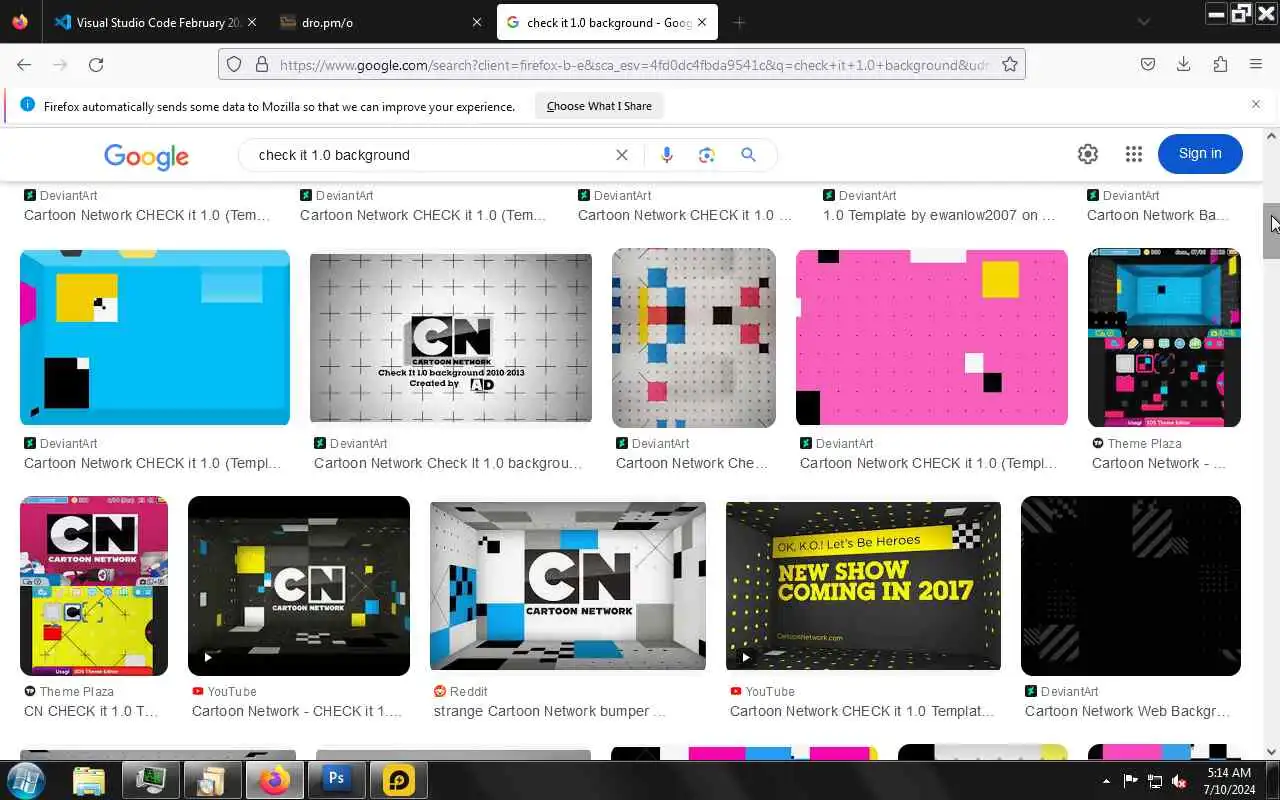Screen dimensions: 1280x800
Task: Open the Windows Start menu
Action: [x=25, y=779]
